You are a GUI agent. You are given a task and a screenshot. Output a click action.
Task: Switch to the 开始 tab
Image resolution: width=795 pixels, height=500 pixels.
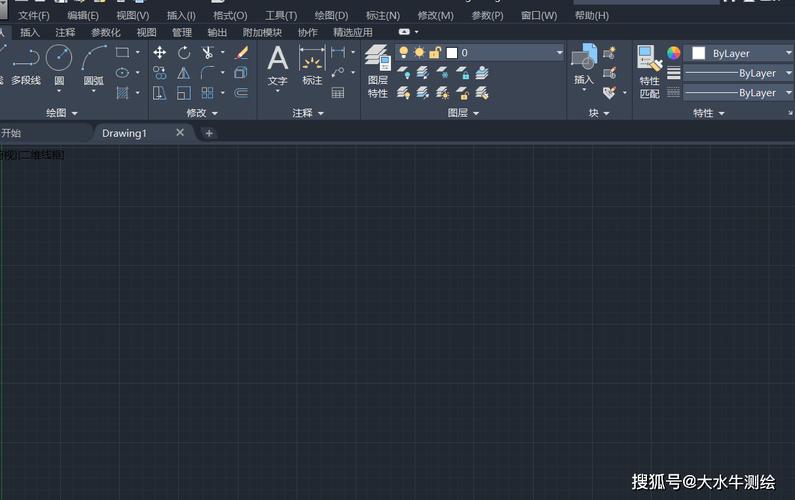pos(11,133)
